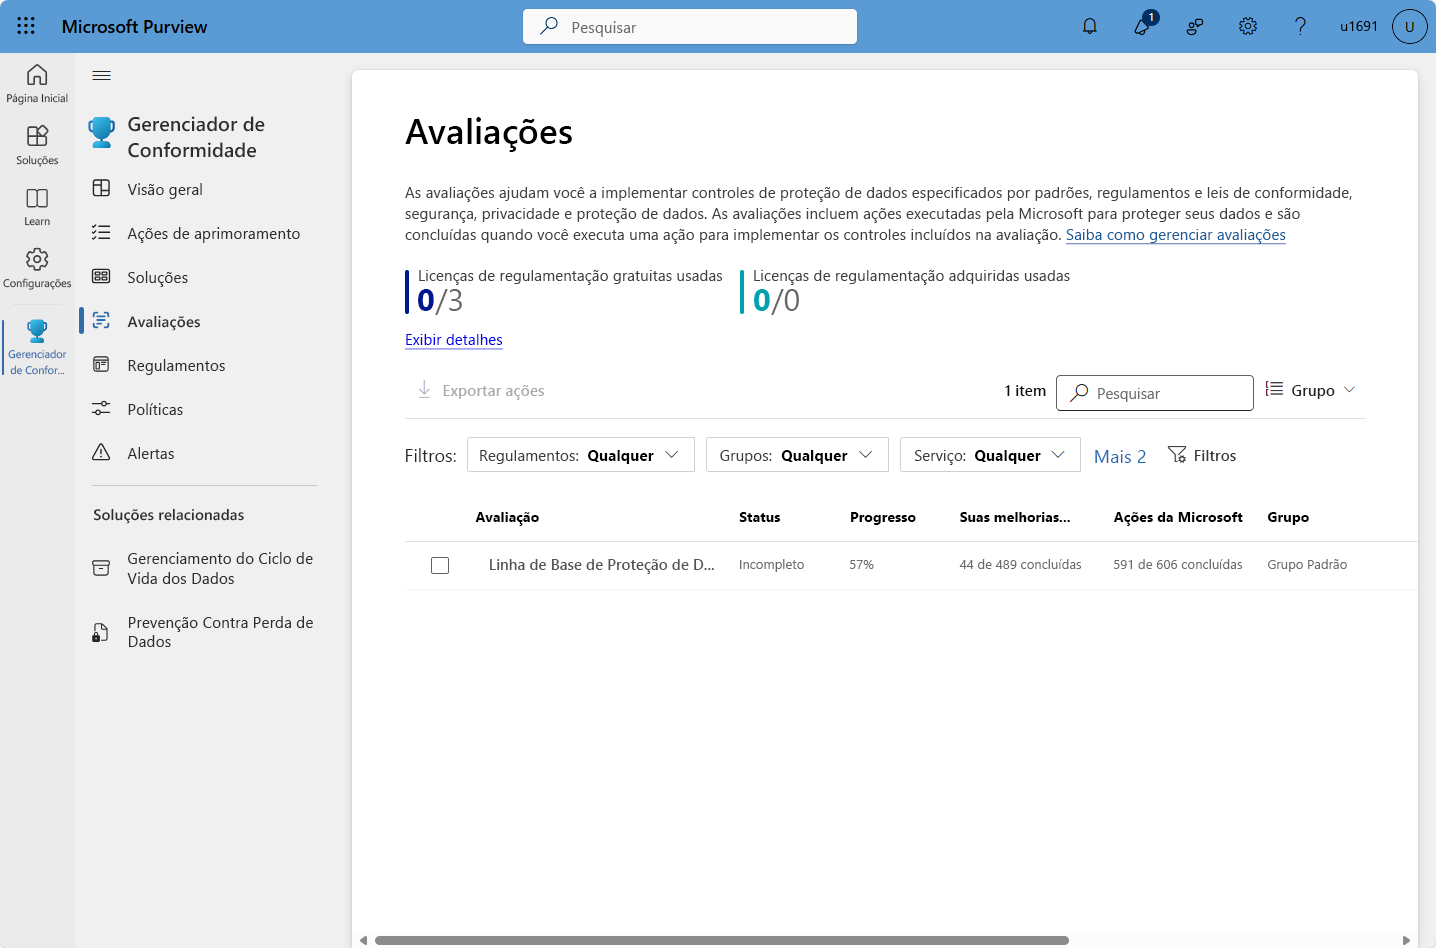Open the Grupo grouping dropdown
Image resolution: width=1436 pixels, height=948 pixels.
(x=1310, y=390)
